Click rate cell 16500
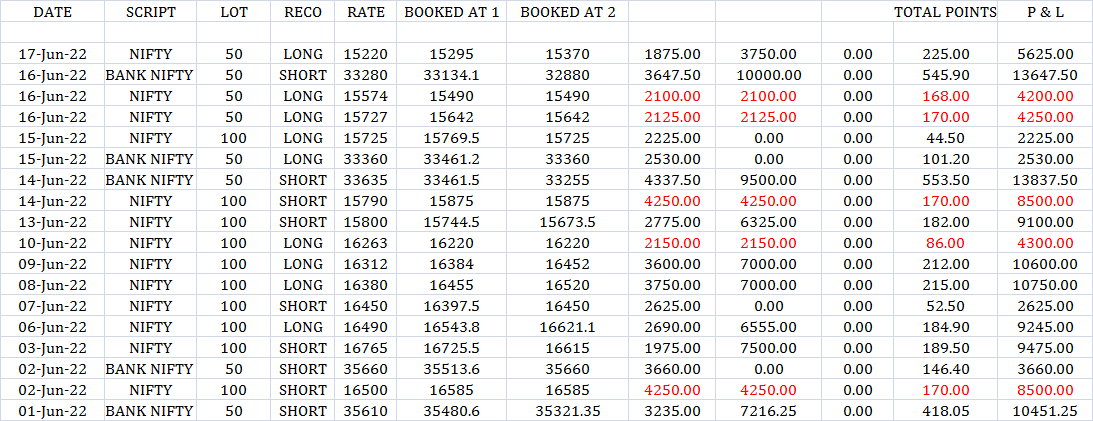The height and width of the screenshot is (421, 1093). [366, 390]
